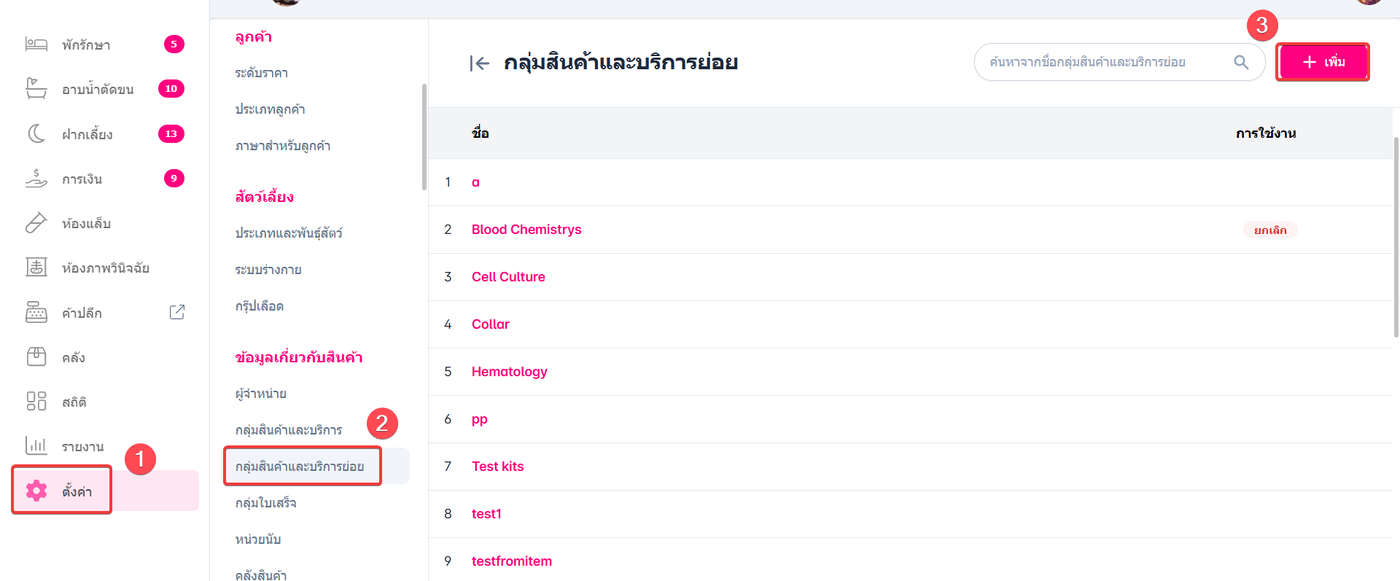Click the pink gear ตั้งค่า icon
This screenshot has width=1400, height=581.
pyautogui.click(x=37, y=490)
